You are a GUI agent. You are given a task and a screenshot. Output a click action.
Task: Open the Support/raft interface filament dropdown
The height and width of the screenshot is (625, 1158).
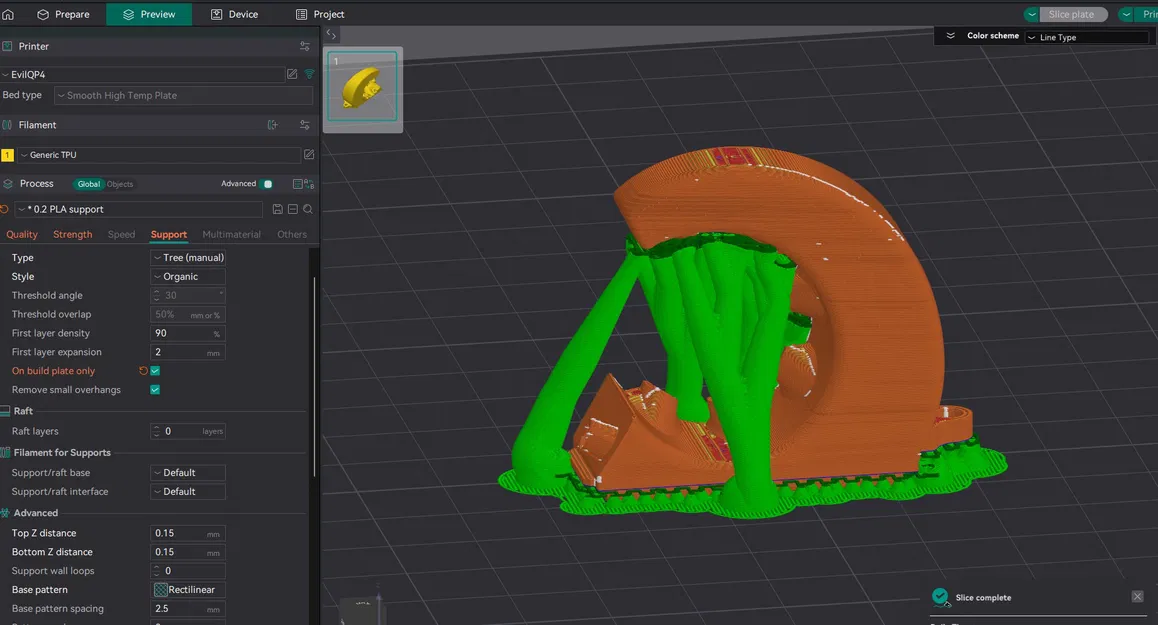pyautogui.click(x=188, y=491)
